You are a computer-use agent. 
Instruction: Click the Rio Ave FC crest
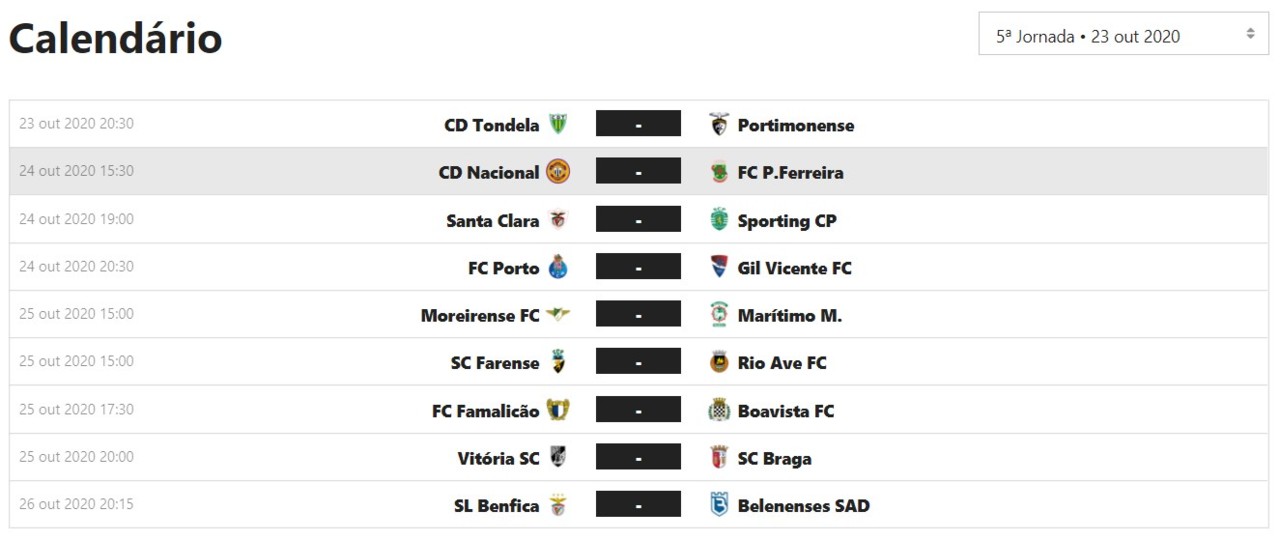point(719,363)
